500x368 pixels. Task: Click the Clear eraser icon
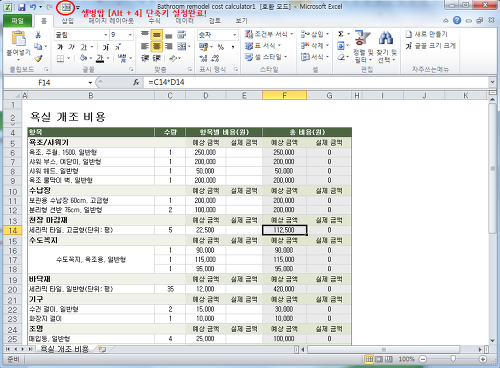[x=341, y=57]
